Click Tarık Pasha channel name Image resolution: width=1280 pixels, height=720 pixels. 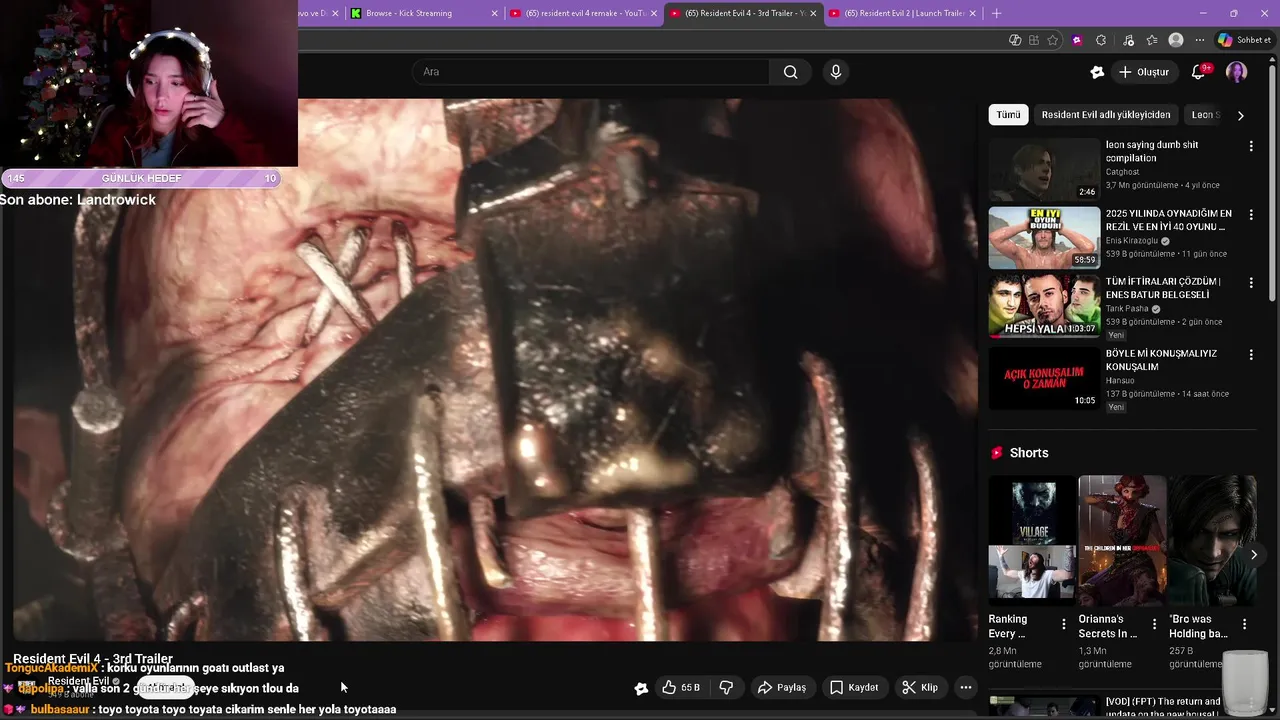click(1127, 309)
